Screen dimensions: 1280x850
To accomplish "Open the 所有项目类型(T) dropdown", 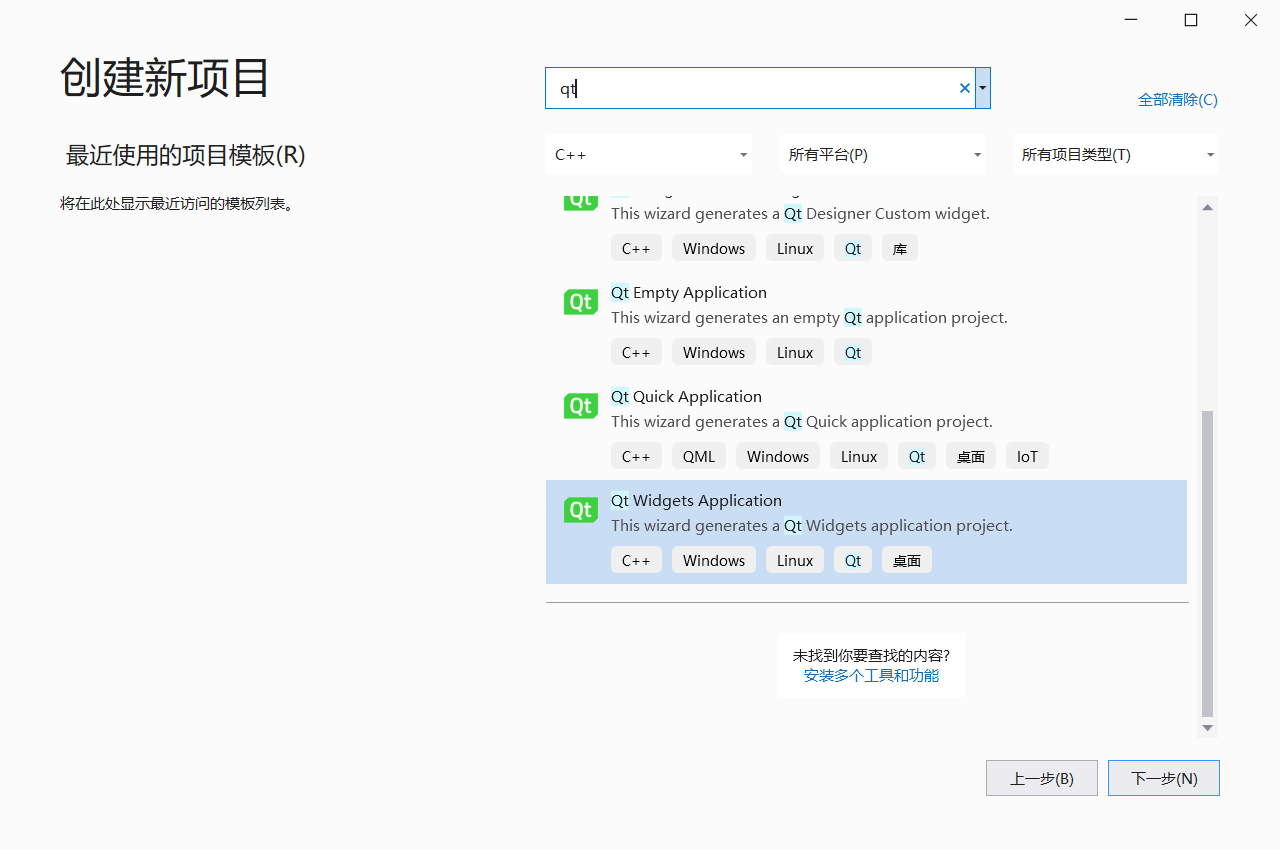I will [1116, 155].
